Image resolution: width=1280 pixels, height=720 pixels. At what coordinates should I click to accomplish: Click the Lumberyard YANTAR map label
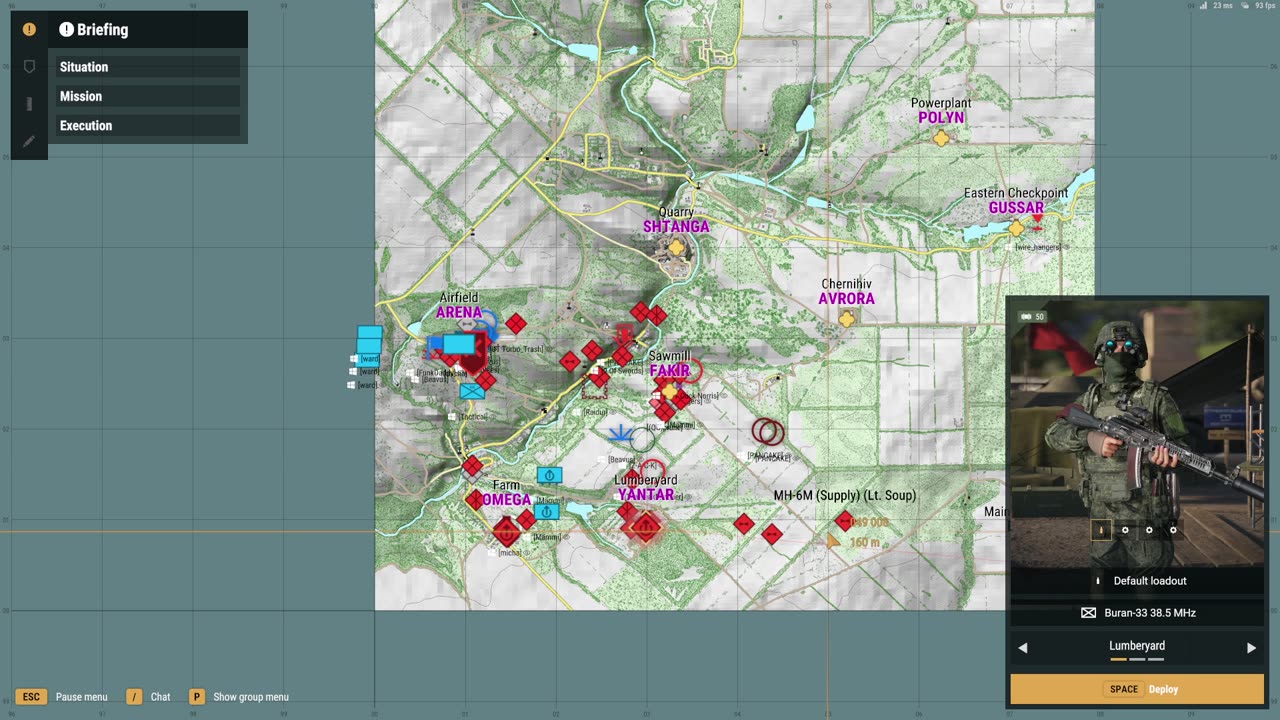pyautogui.click(x=646, y=488)
